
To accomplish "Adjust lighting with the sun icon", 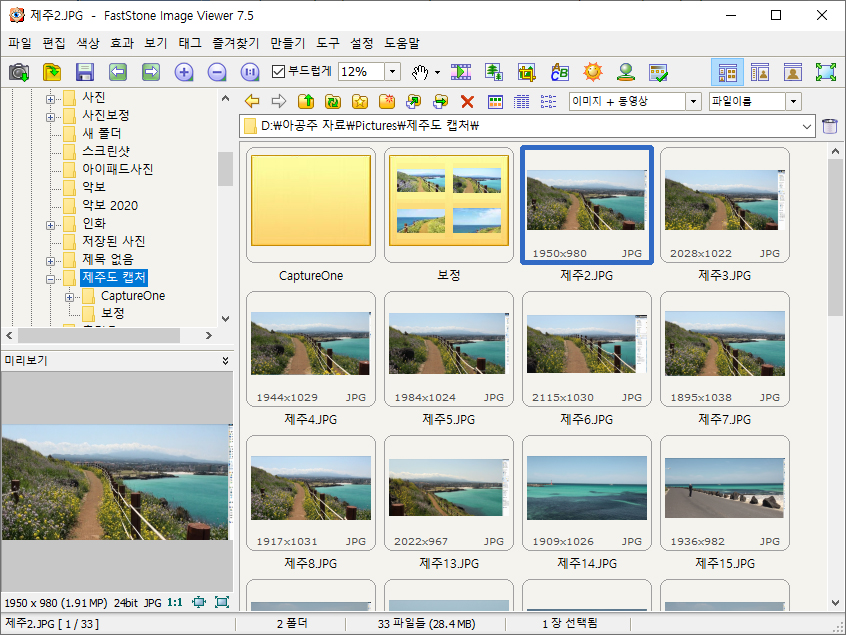I will pyautogui.click(x=592, y=72).
